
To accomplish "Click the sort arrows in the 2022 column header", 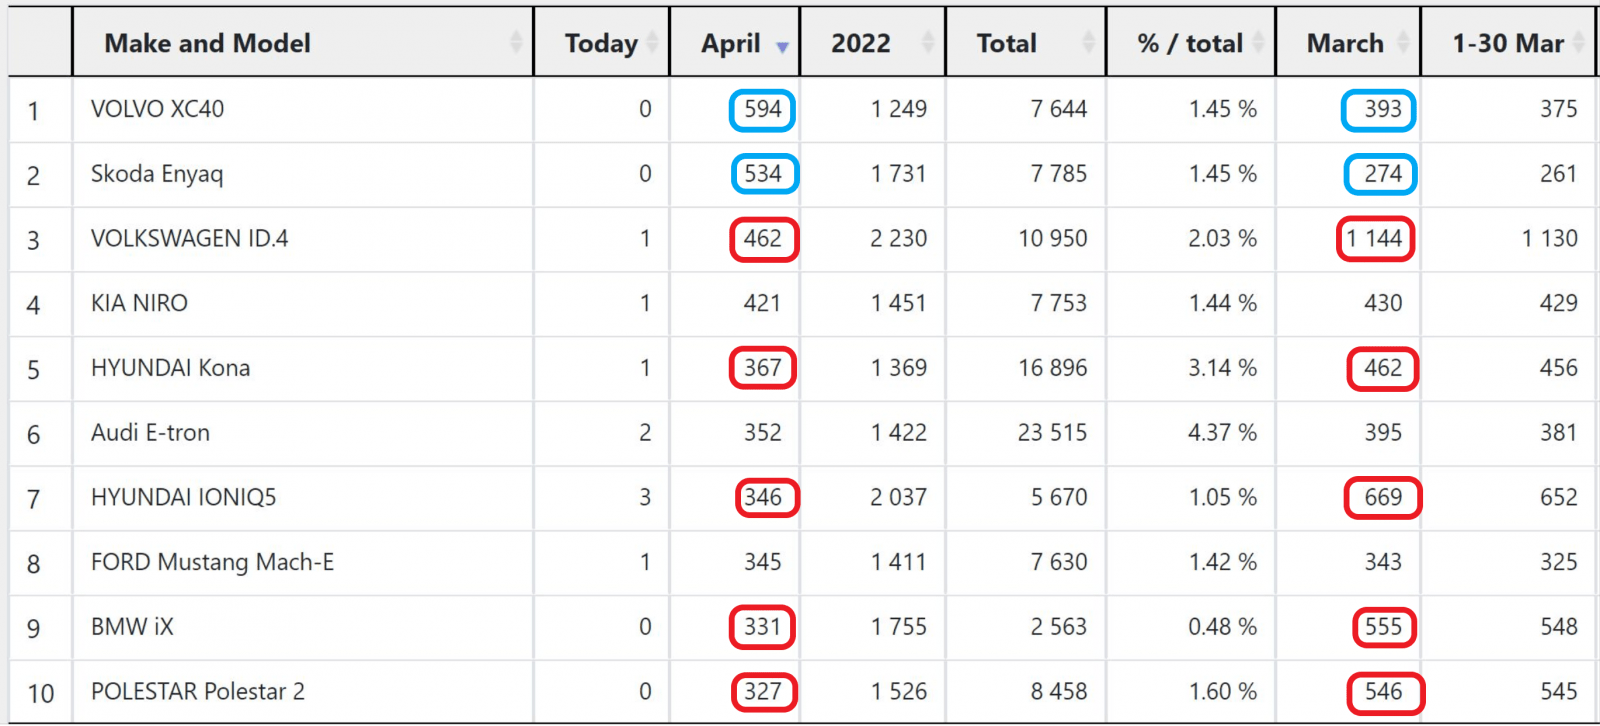I will [928, 42].
